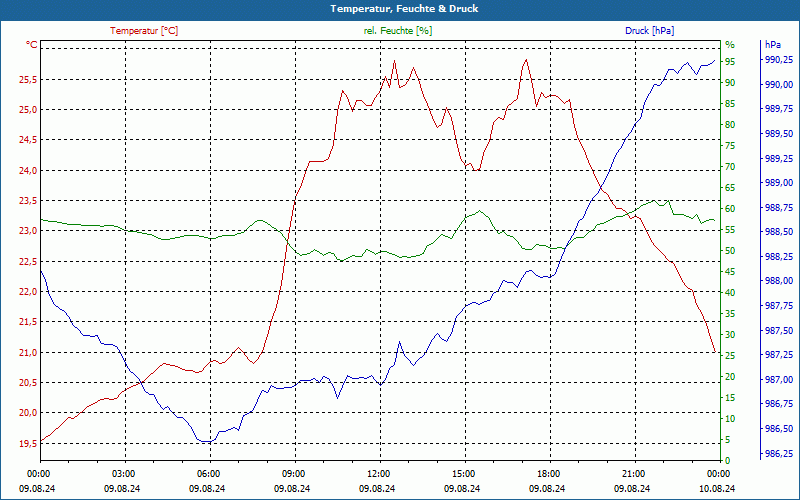The width and height of the screenshot is (800, 500).
Task: Click the 21,5 temperature axis value
Action: tap(29, 322)
